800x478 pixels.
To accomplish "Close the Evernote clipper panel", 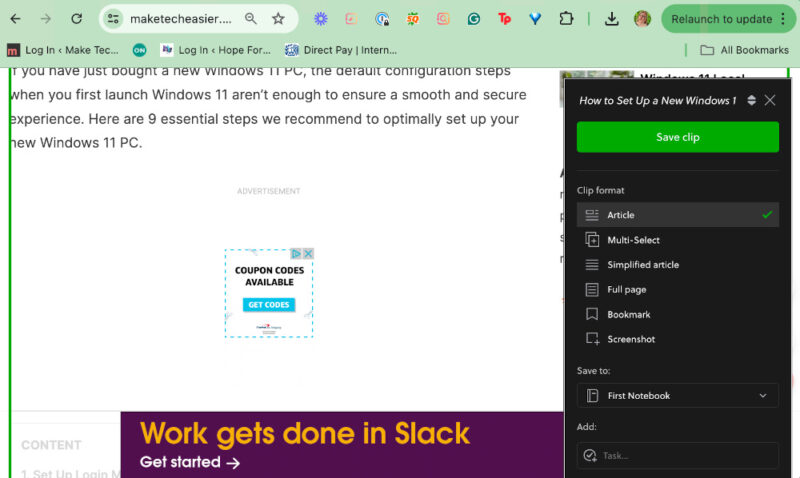I will point(770,100).
